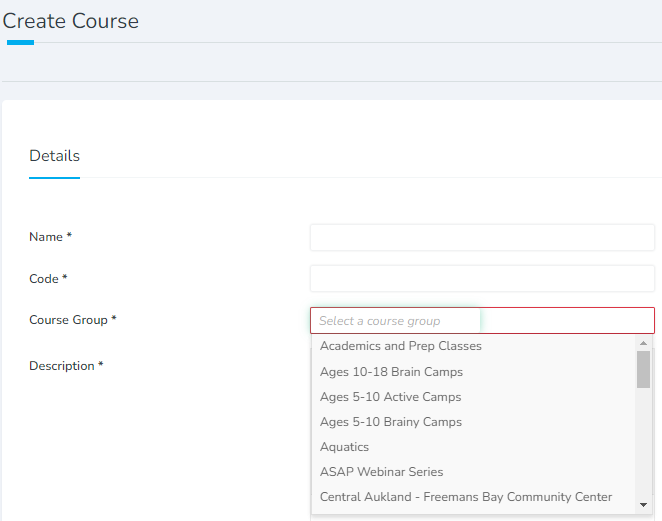Click the Name input field

click(482, 237)
